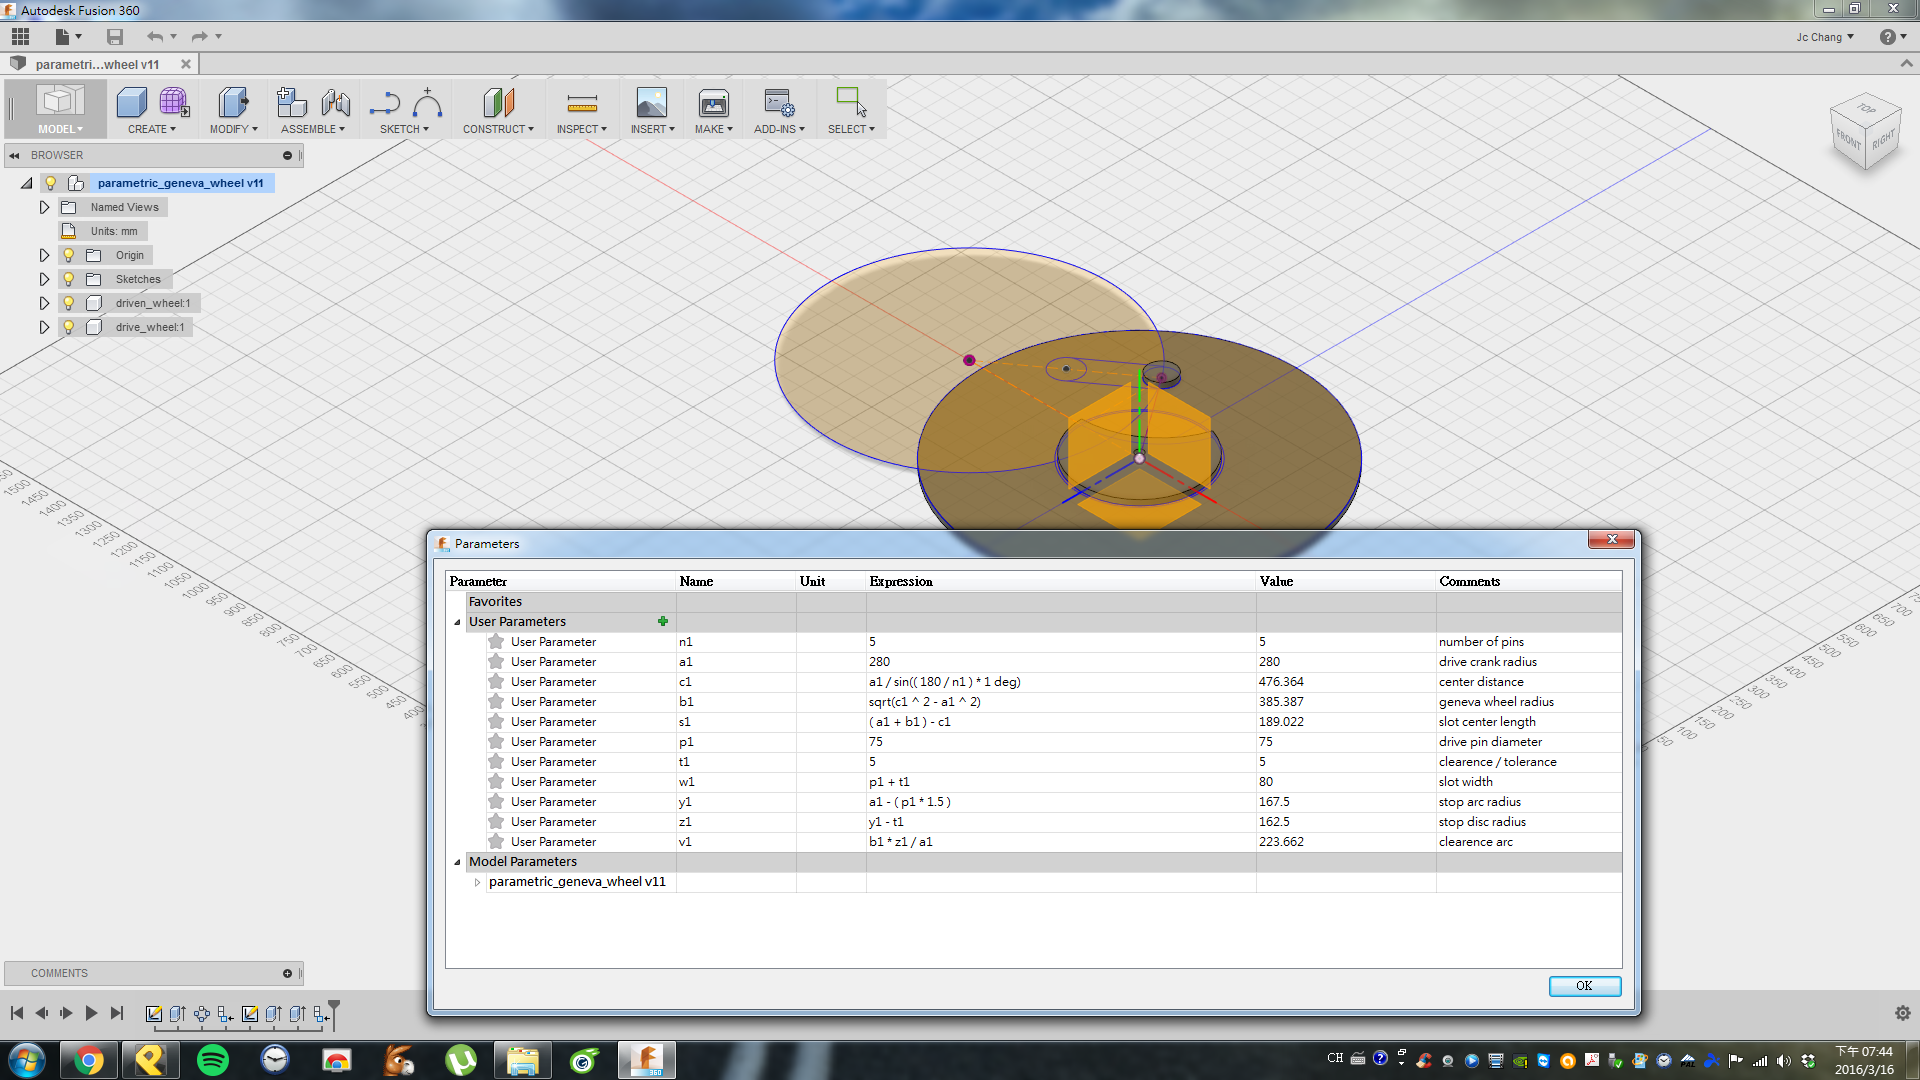Screen dimensions: 1920x1080
Task: Toggle favorite star for parameter v1
Action: tap(496, 841)
